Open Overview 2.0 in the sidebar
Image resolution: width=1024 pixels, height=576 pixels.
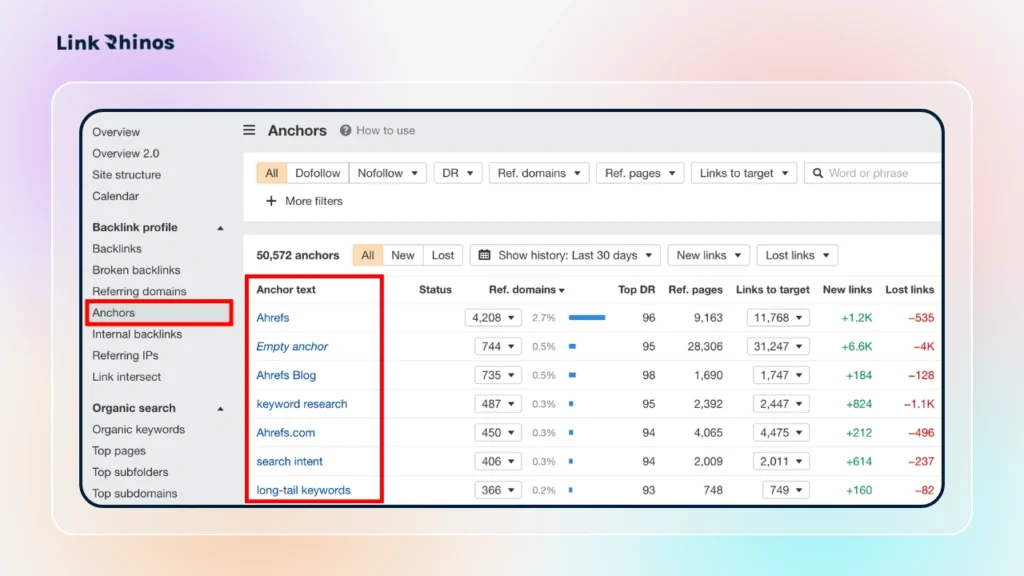[x=125, y=153]
